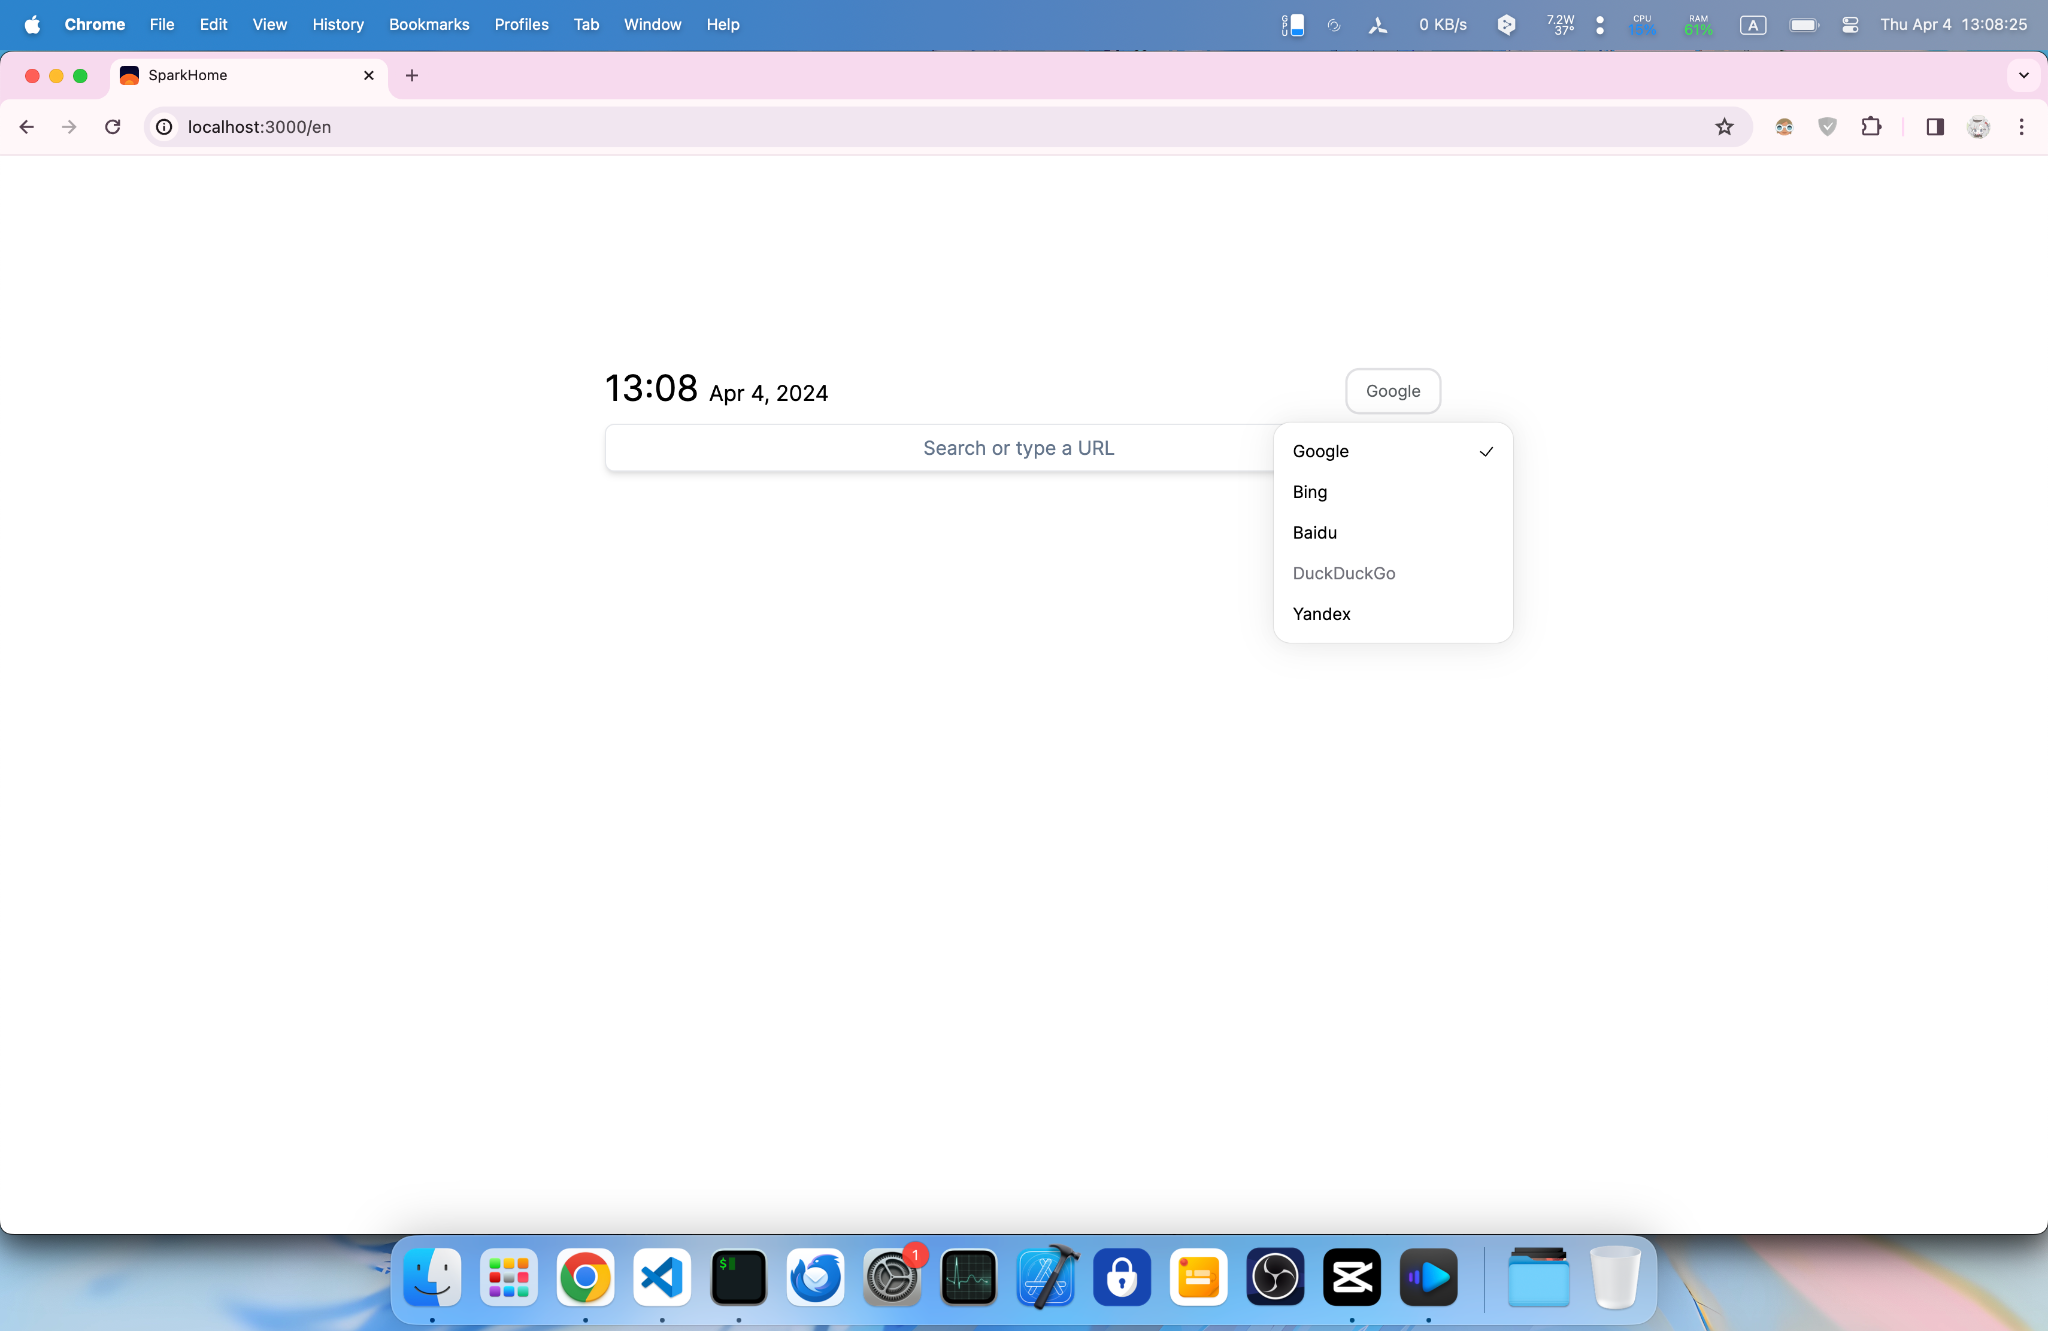2048x1331 pixels.
Task: Select DuckDuckGo from the engine list
Action: click(x=1344, y=573)
